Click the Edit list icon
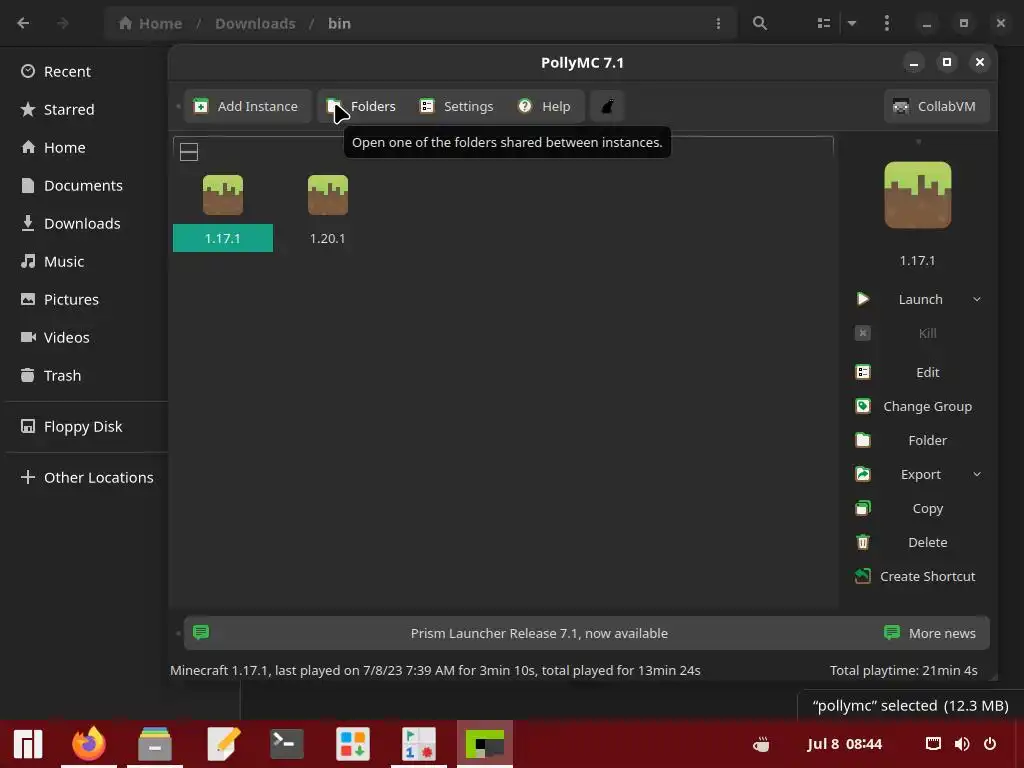This screenshot has width=1024, height=768. 863,372
